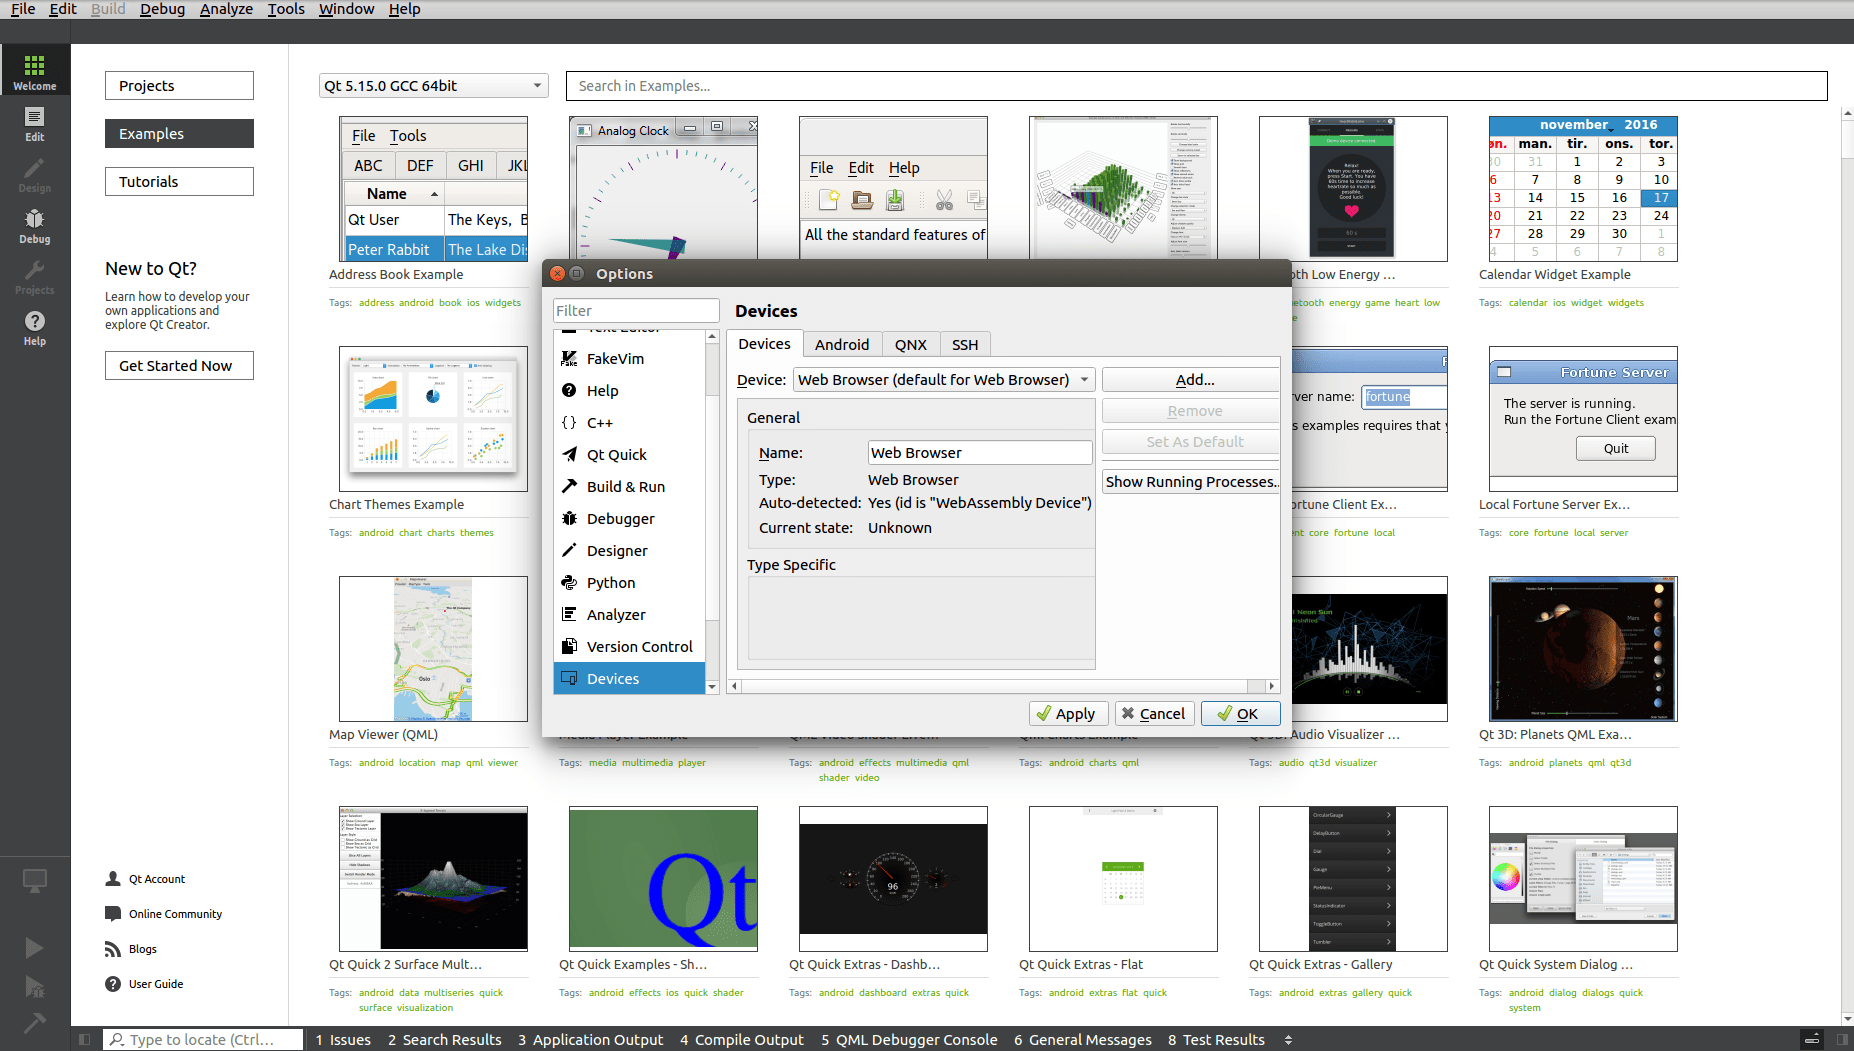Cancel the Options dialog

pyautogui.click(x=1155, y=714)
